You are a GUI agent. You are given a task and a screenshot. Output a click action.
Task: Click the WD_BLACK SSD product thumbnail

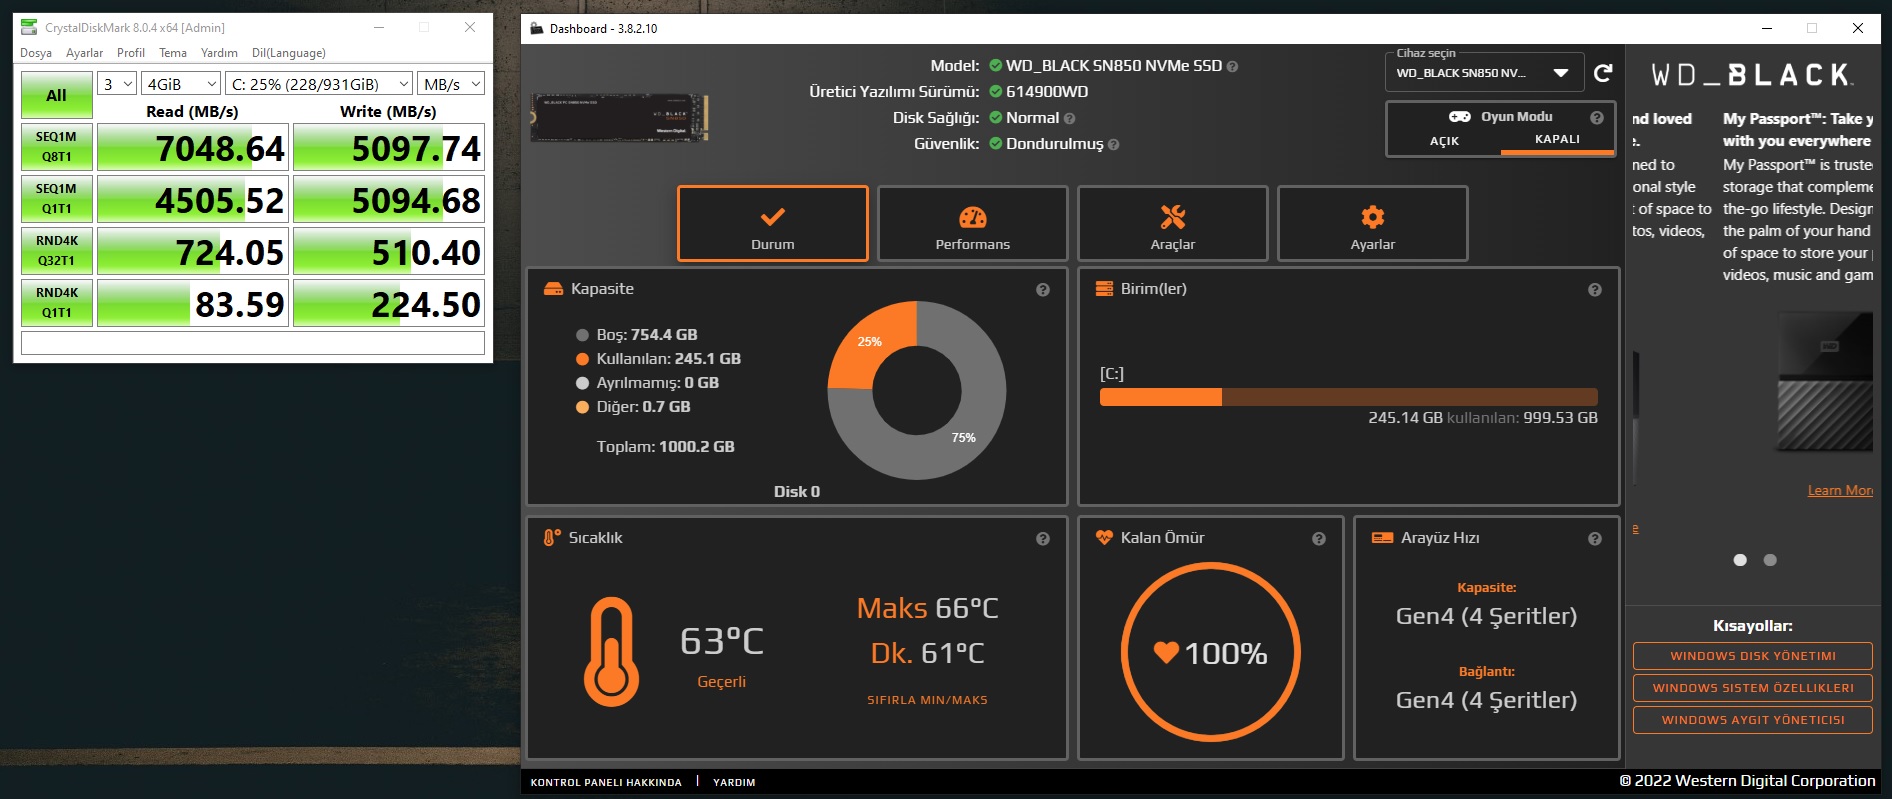click(x=619, y=118)
